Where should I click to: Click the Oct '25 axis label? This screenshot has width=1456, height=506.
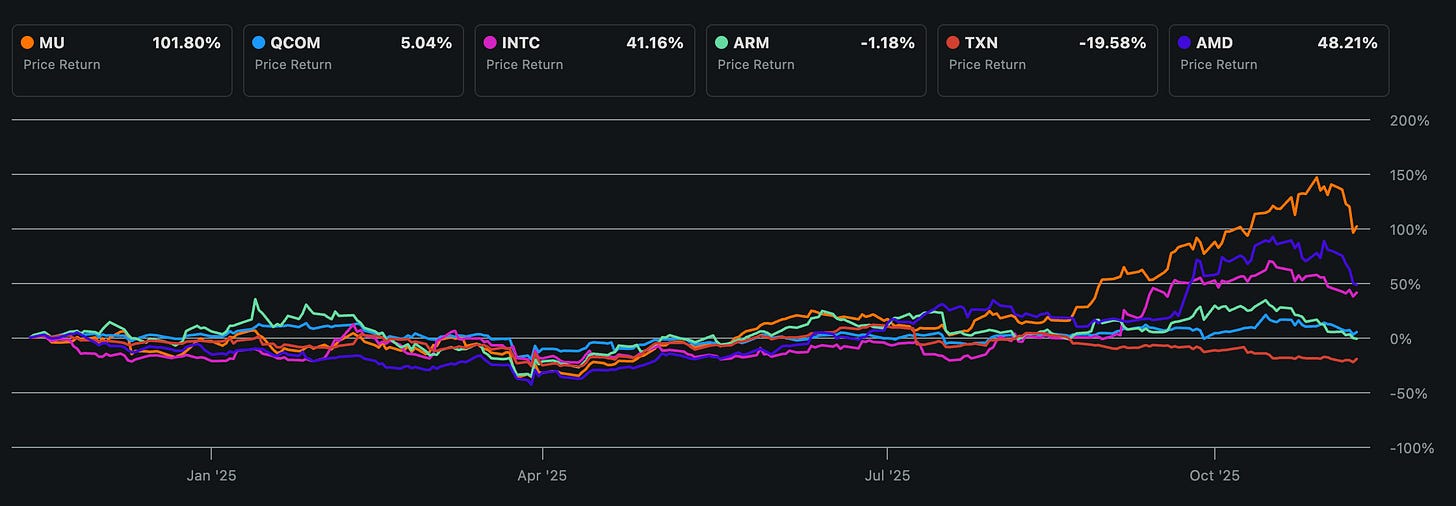click(x=1213, y=475)
